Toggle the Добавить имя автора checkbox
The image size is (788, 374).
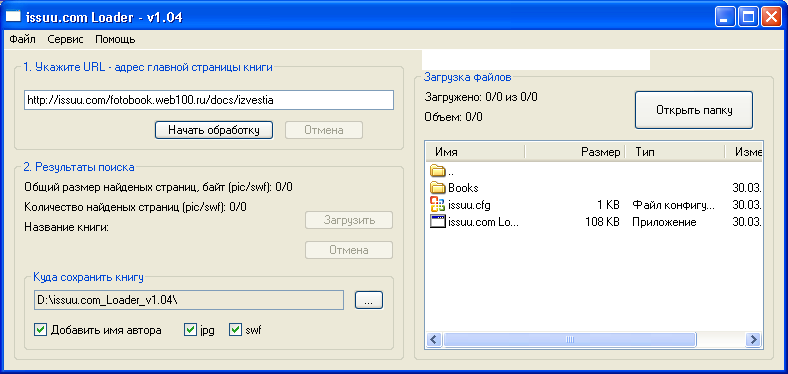40,330
